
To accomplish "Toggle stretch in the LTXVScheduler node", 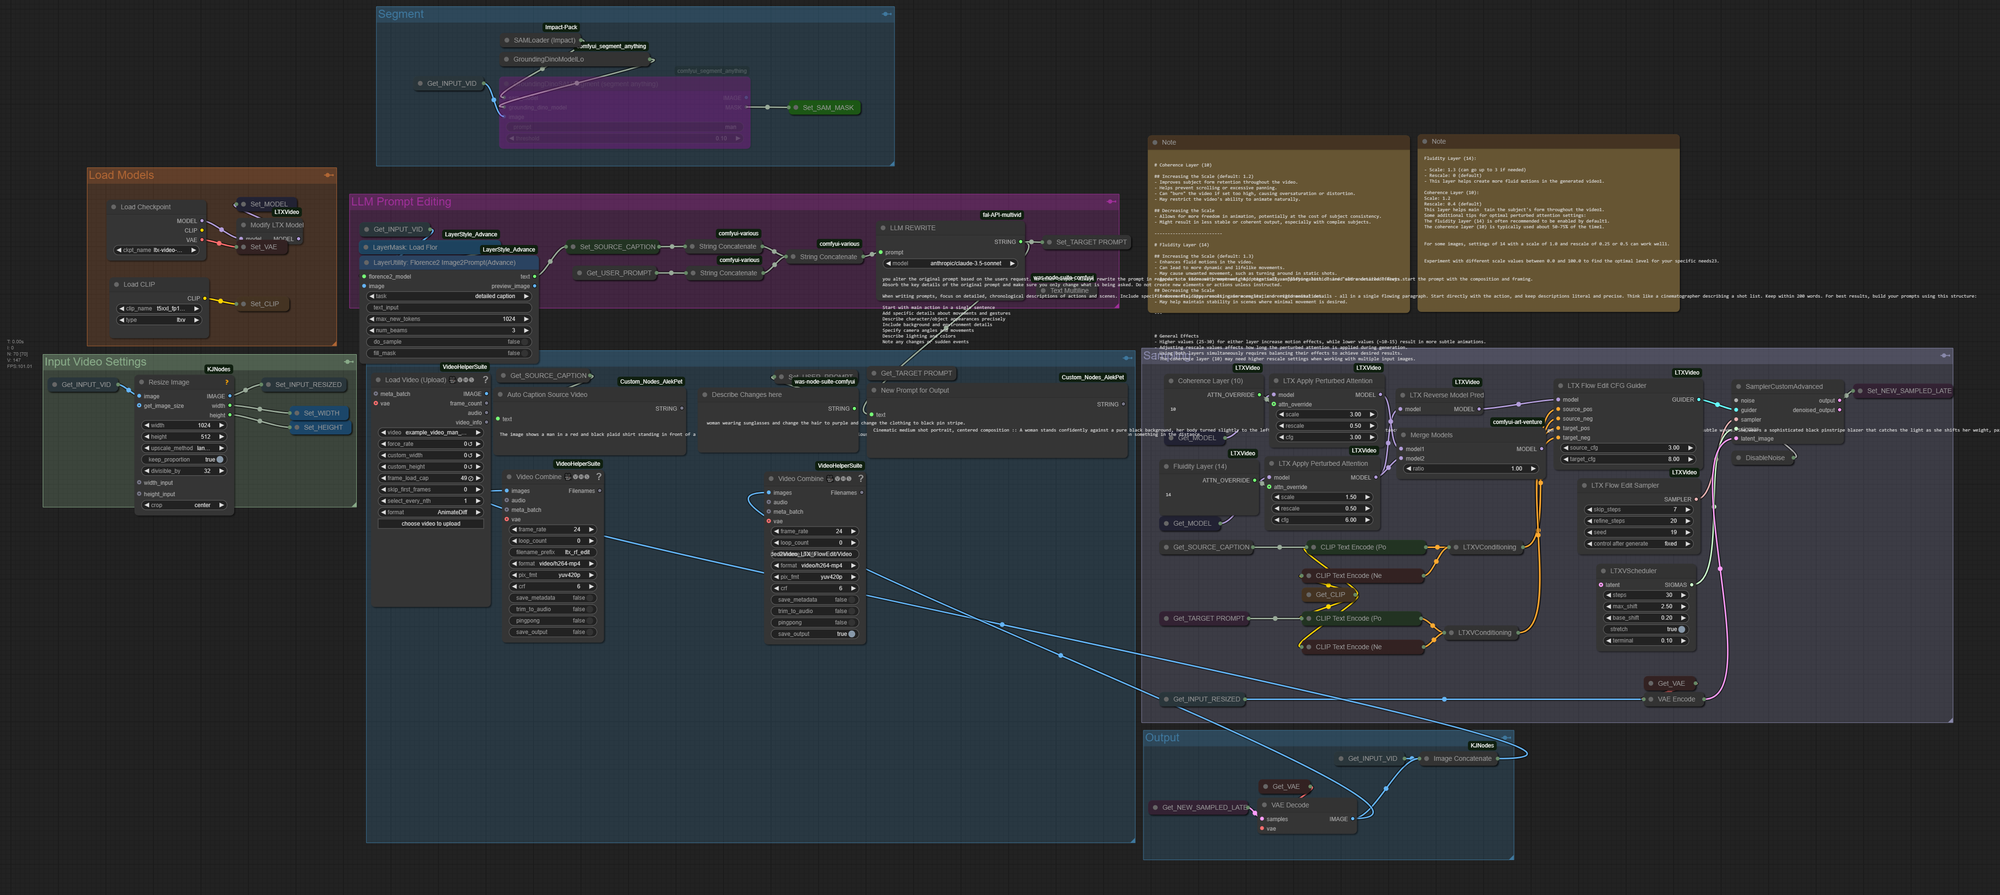I will point(1646,629).
